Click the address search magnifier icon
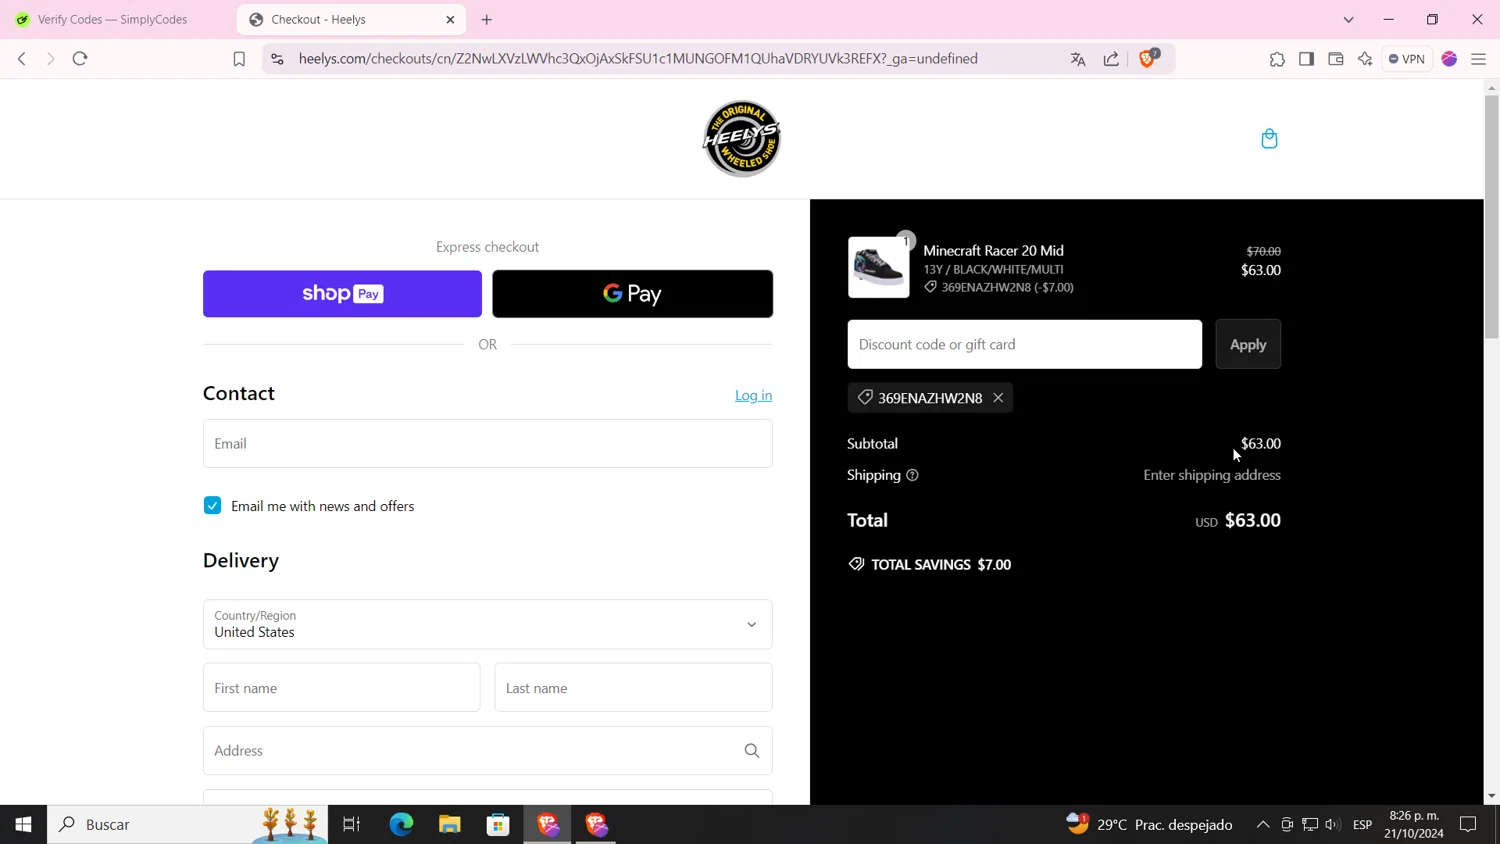 [x=752, y=751]
